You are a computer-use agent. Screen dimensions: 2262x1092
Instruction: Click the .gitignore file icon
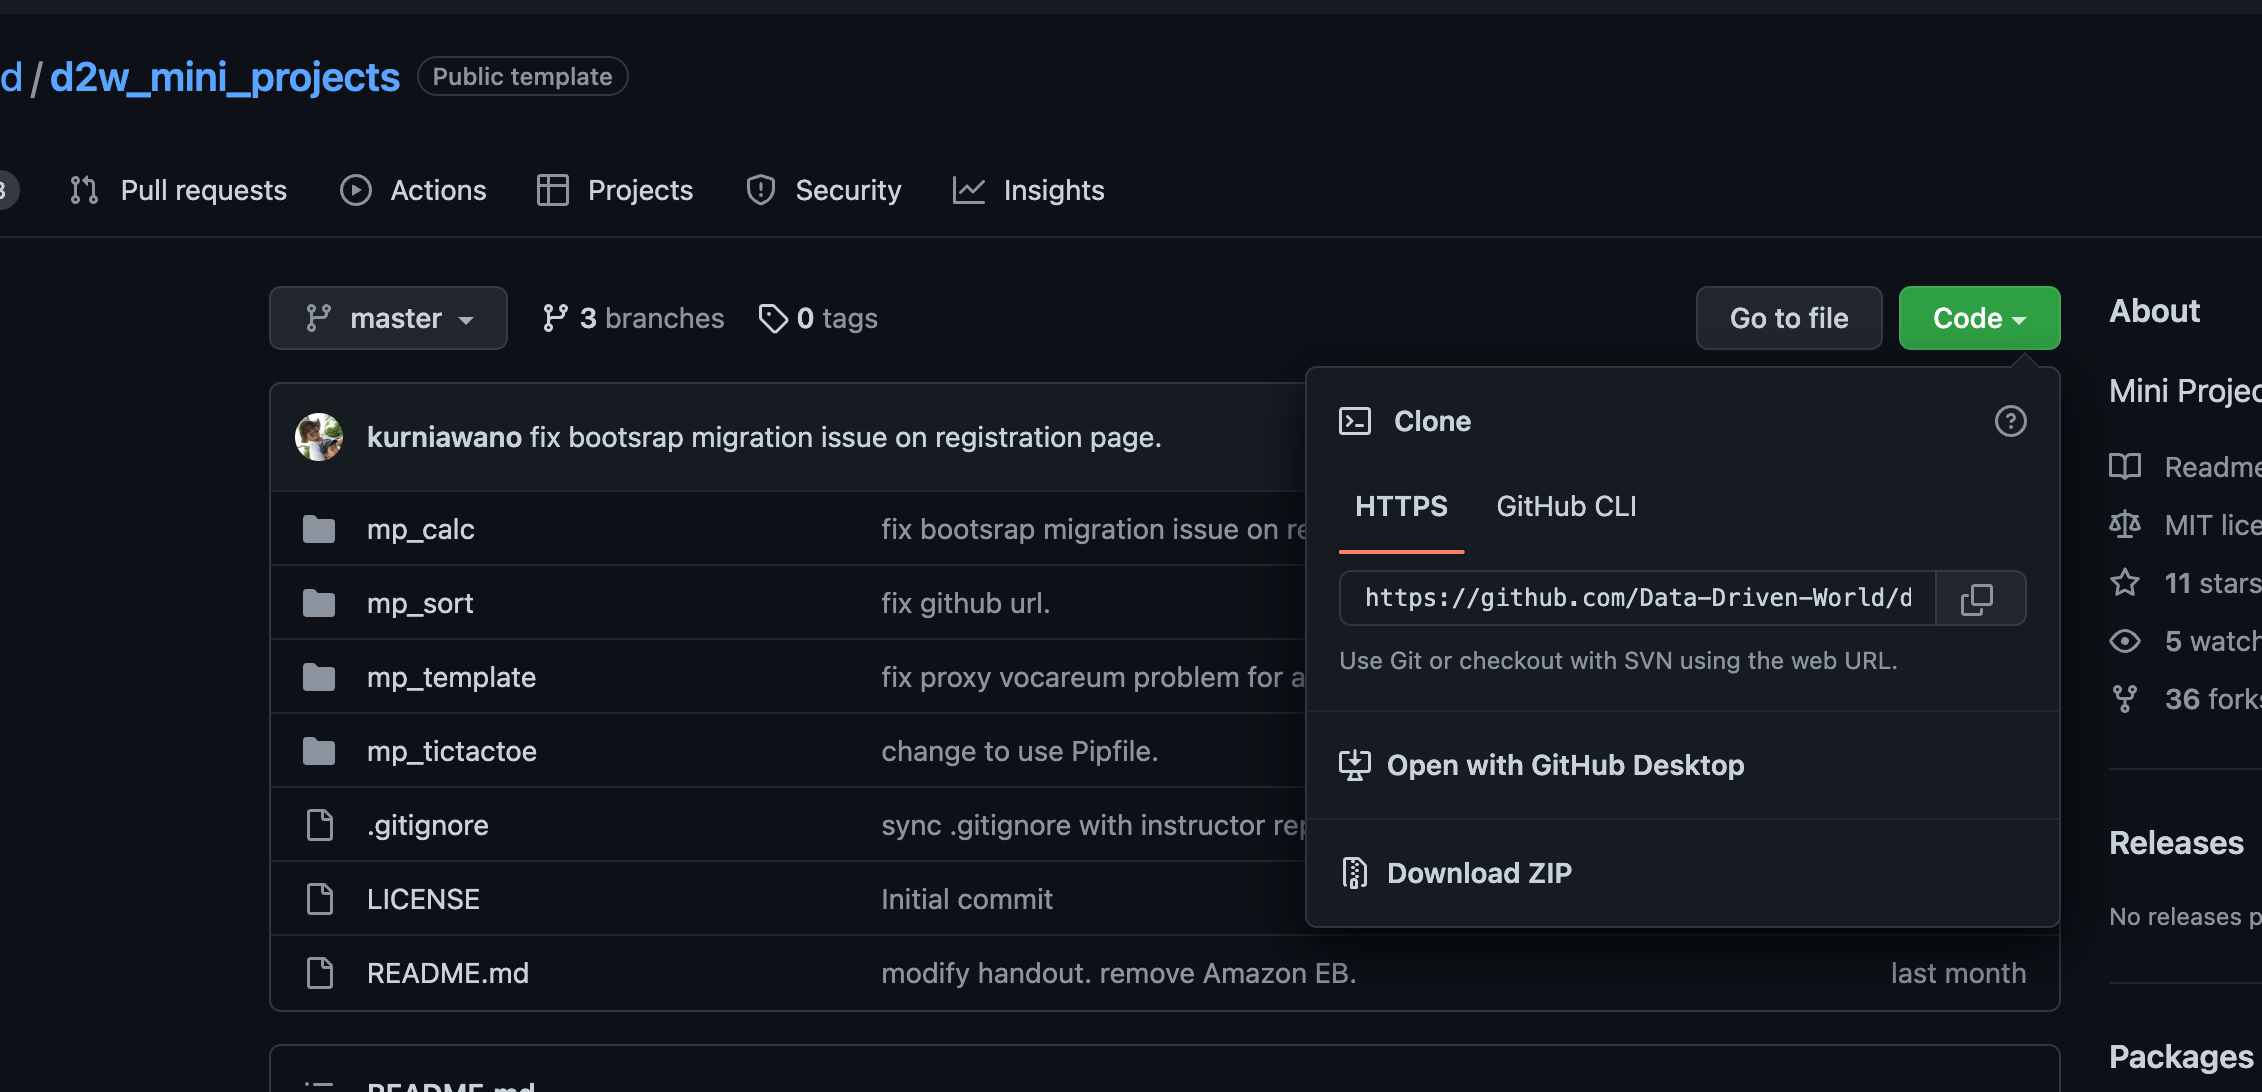click(319, 825)
